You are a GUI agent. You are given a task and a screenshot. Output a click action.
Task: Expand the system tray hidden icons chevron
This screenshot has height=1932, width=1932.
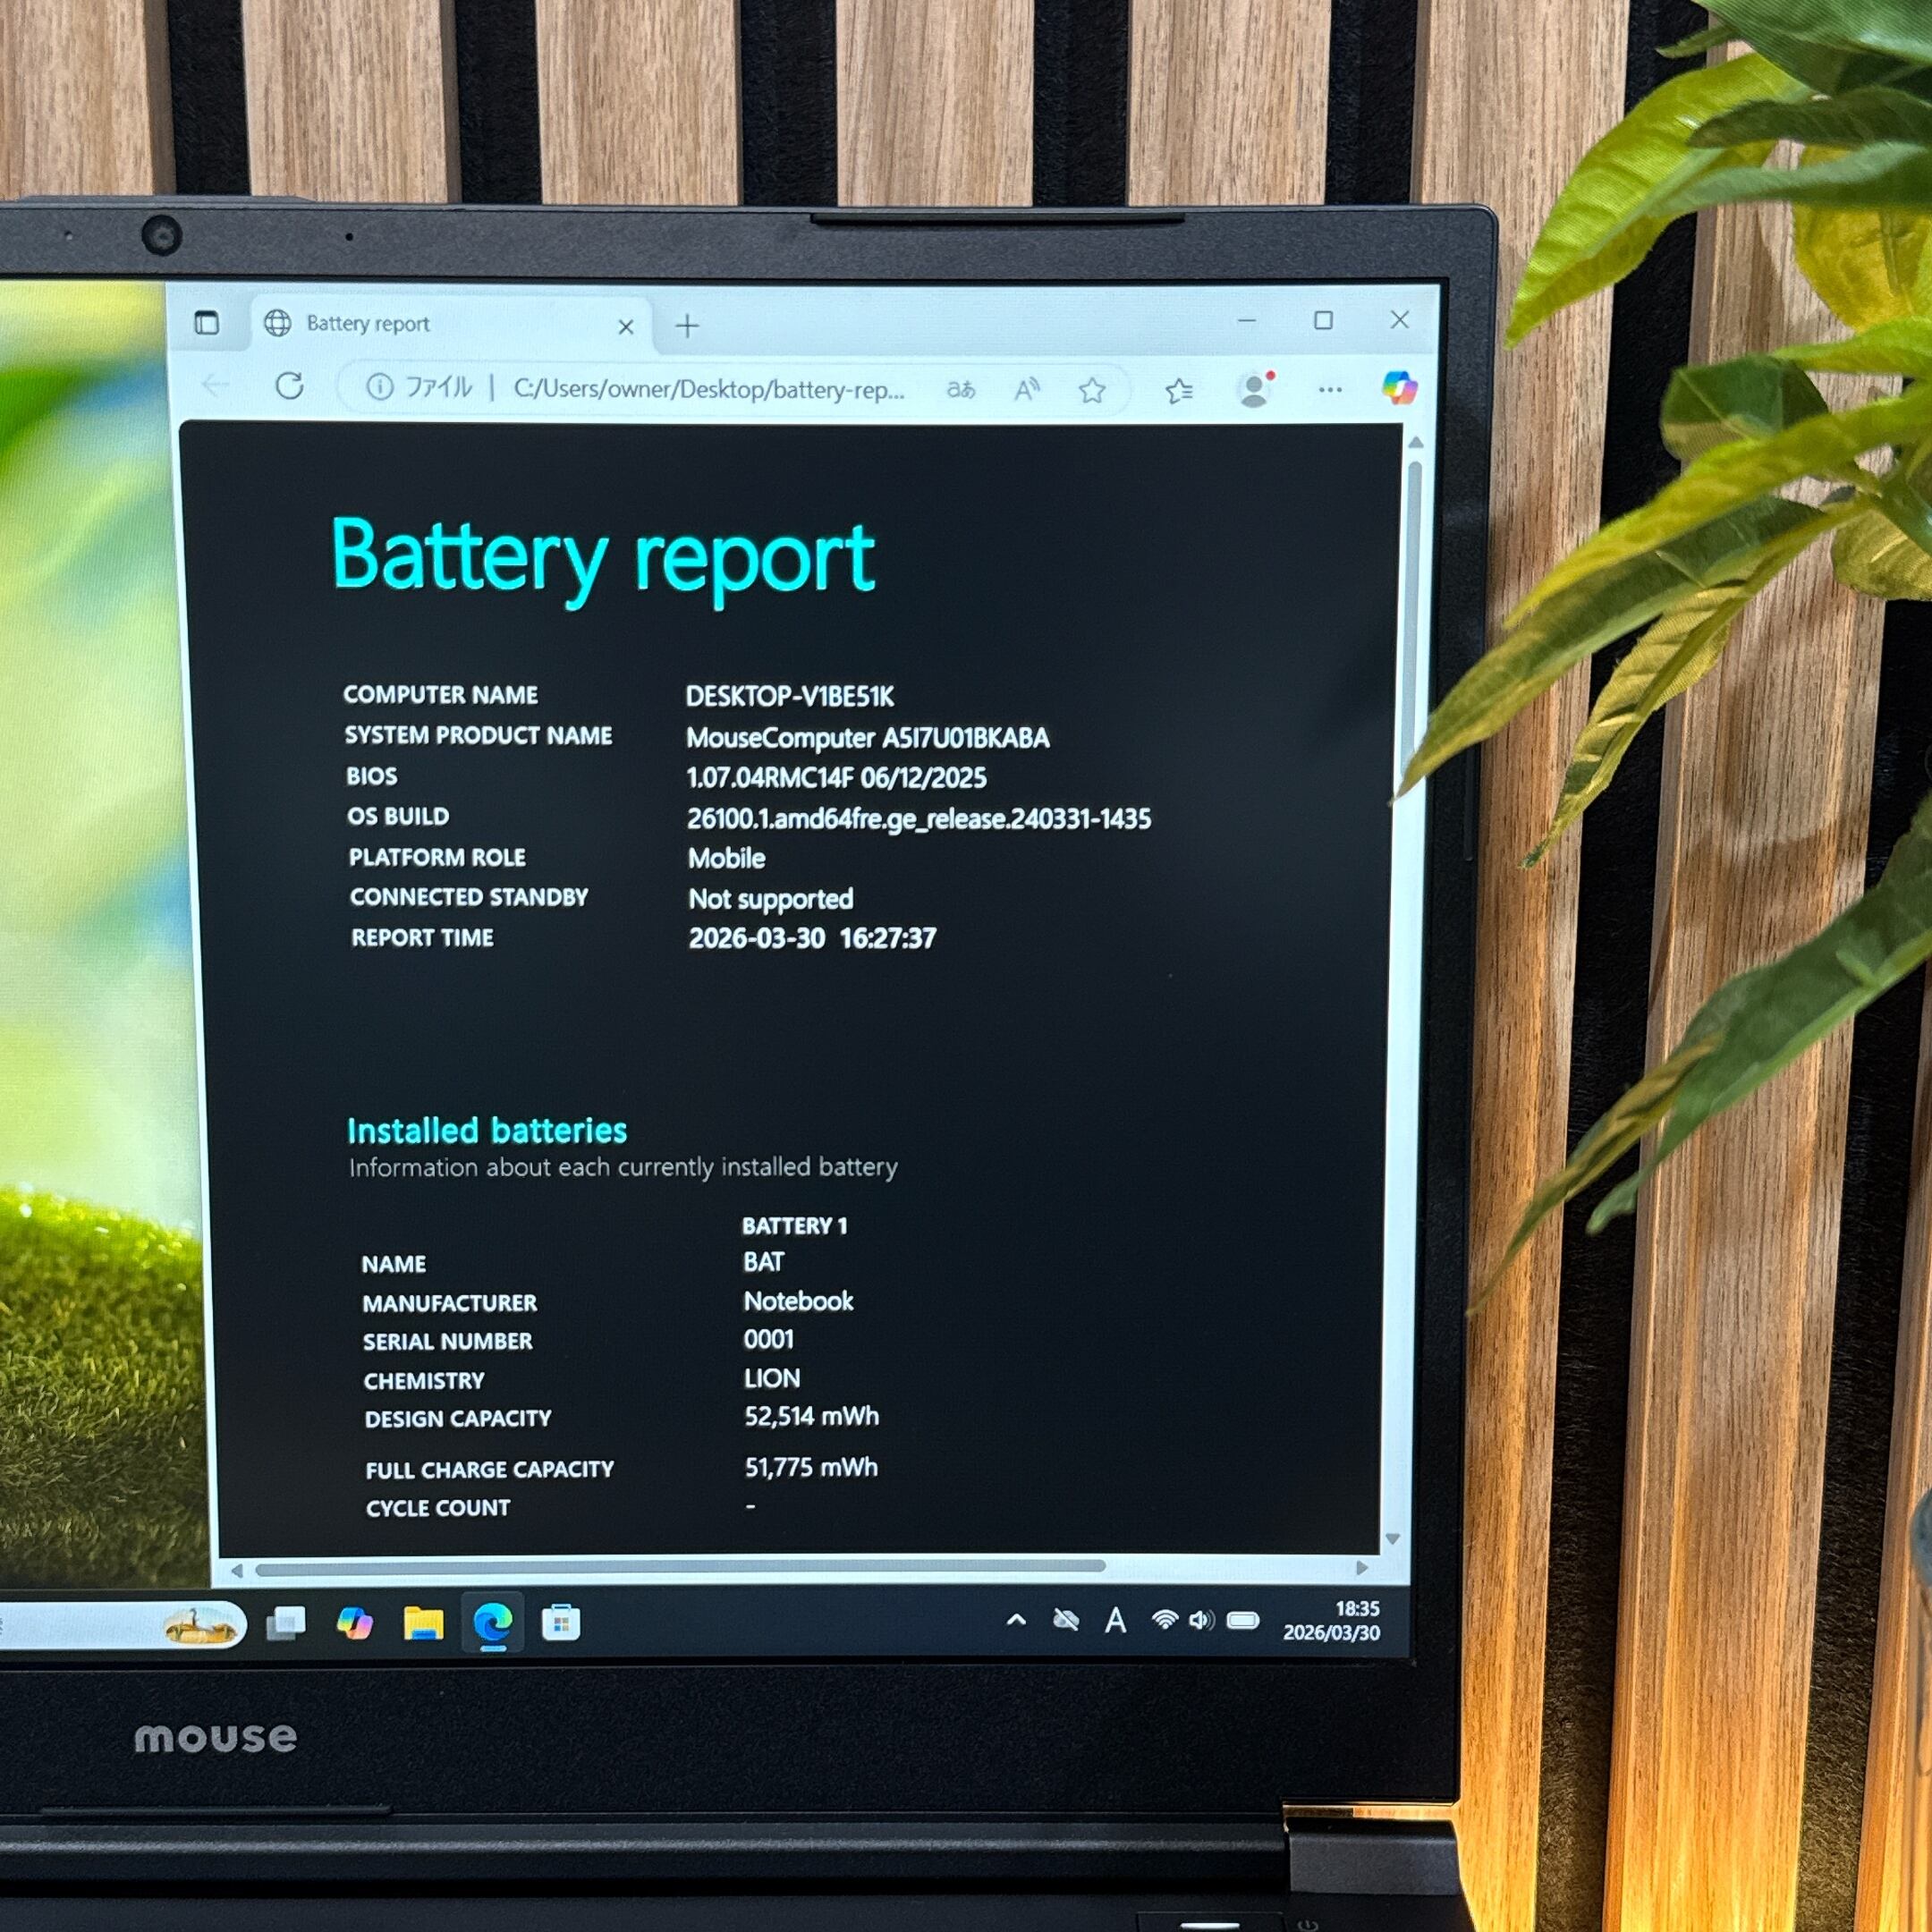point(1016,1619)
